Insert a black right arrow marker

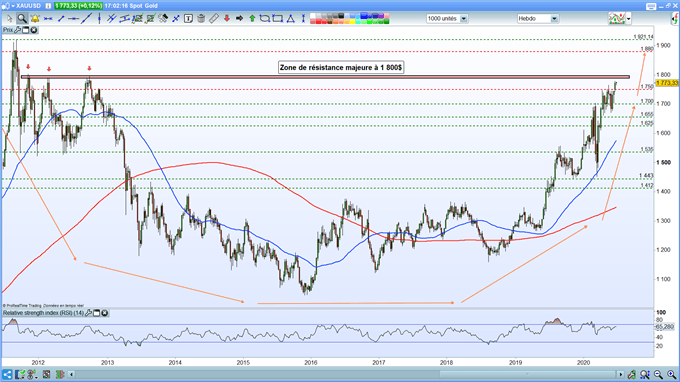pyautogui.click(x=239, y=19)
